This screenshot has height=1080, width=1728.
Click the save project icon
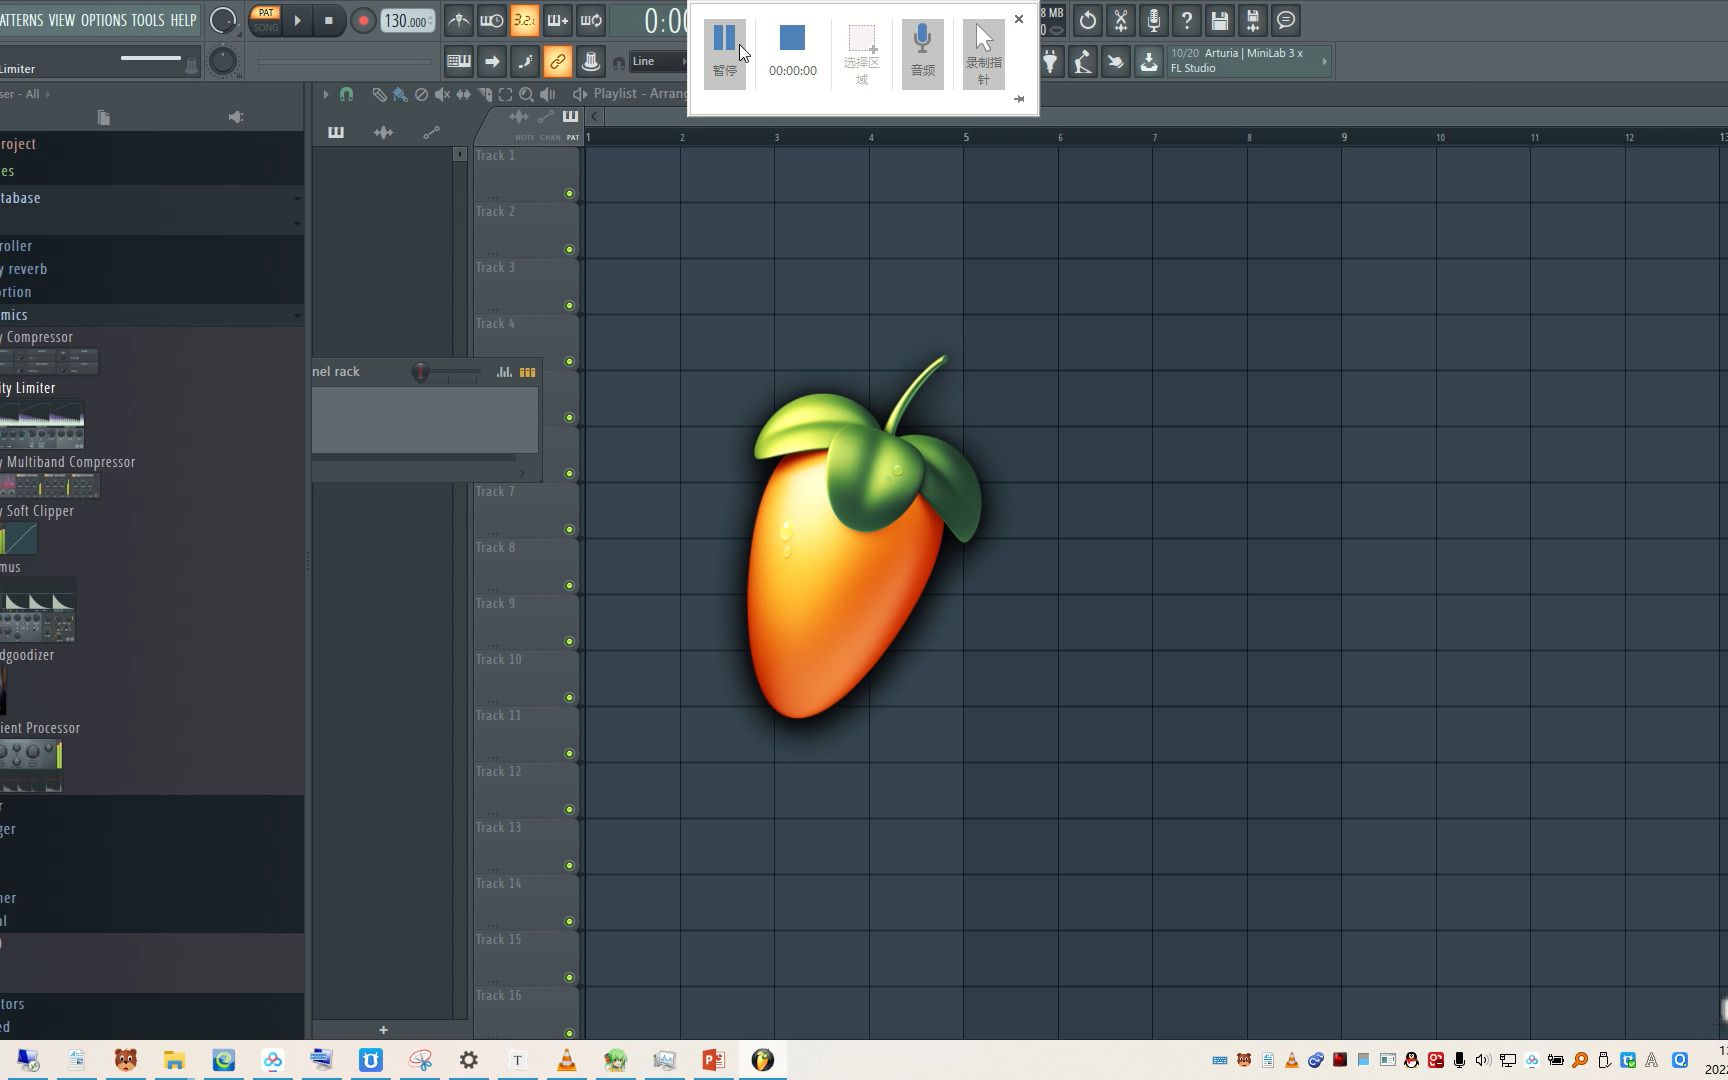pos(1220,20)
